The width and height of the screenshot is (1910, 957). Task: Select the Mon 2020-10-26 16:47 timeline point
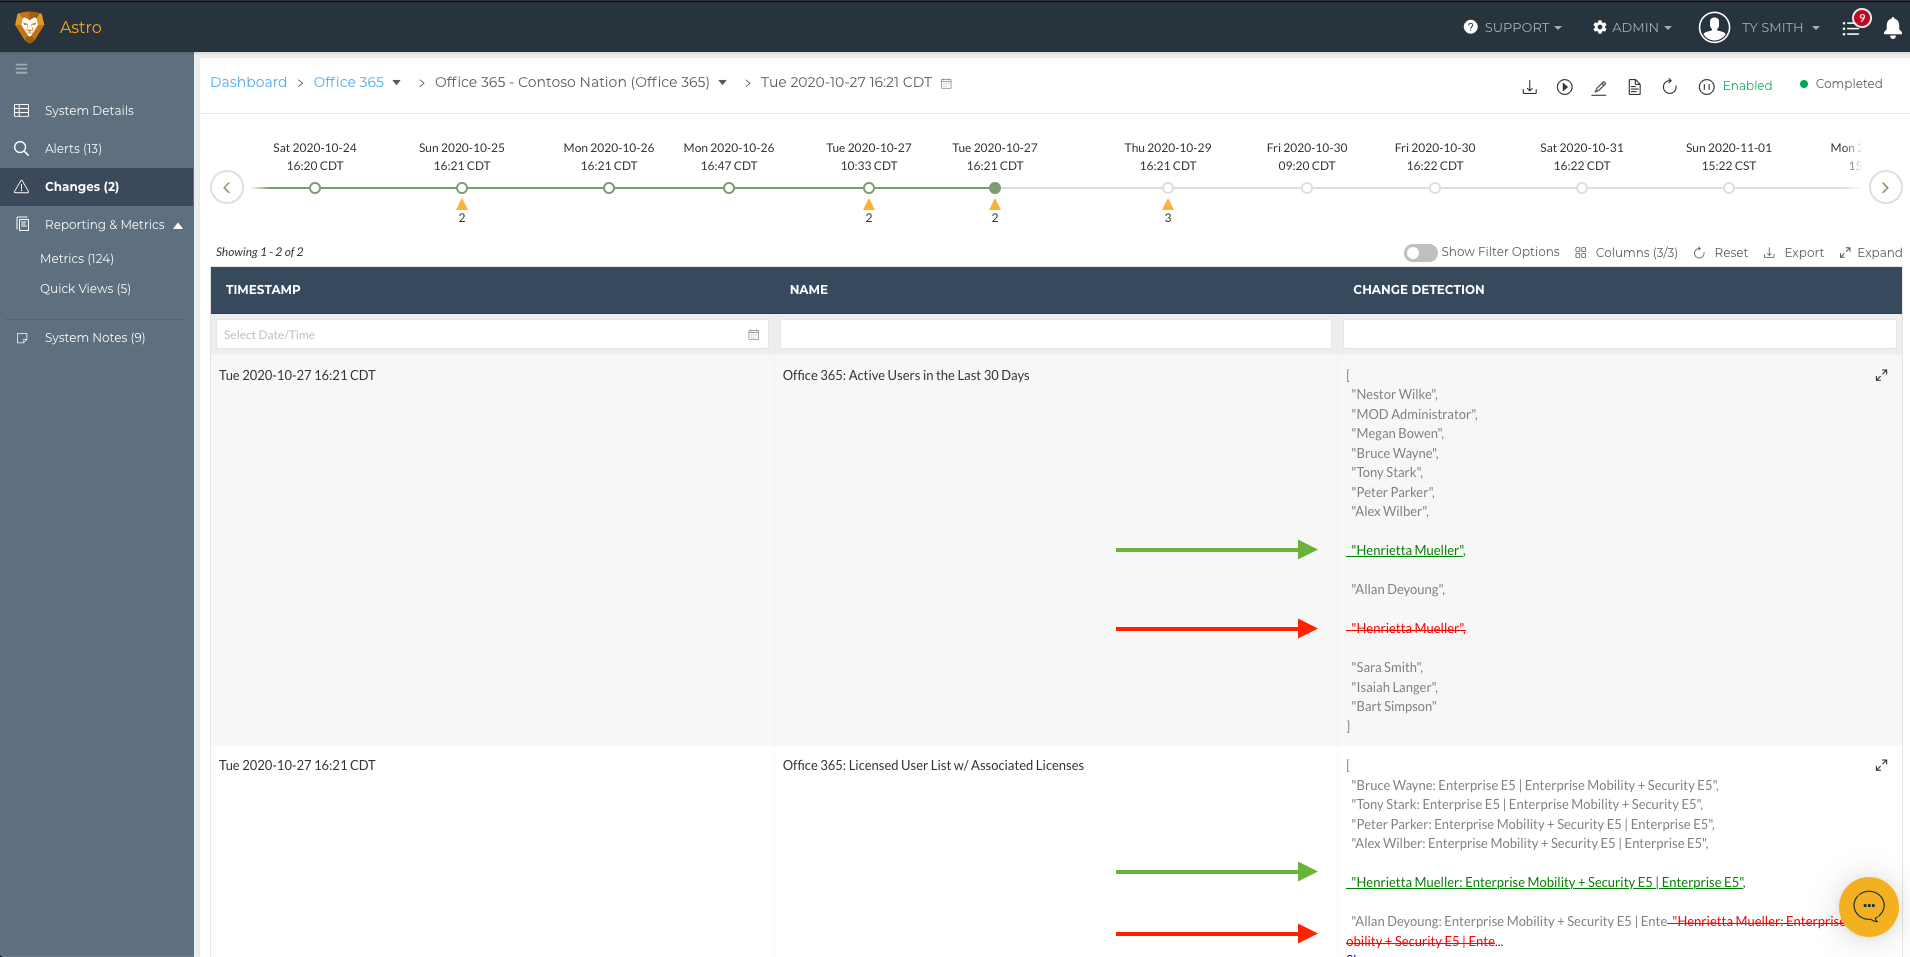(729, 188)
